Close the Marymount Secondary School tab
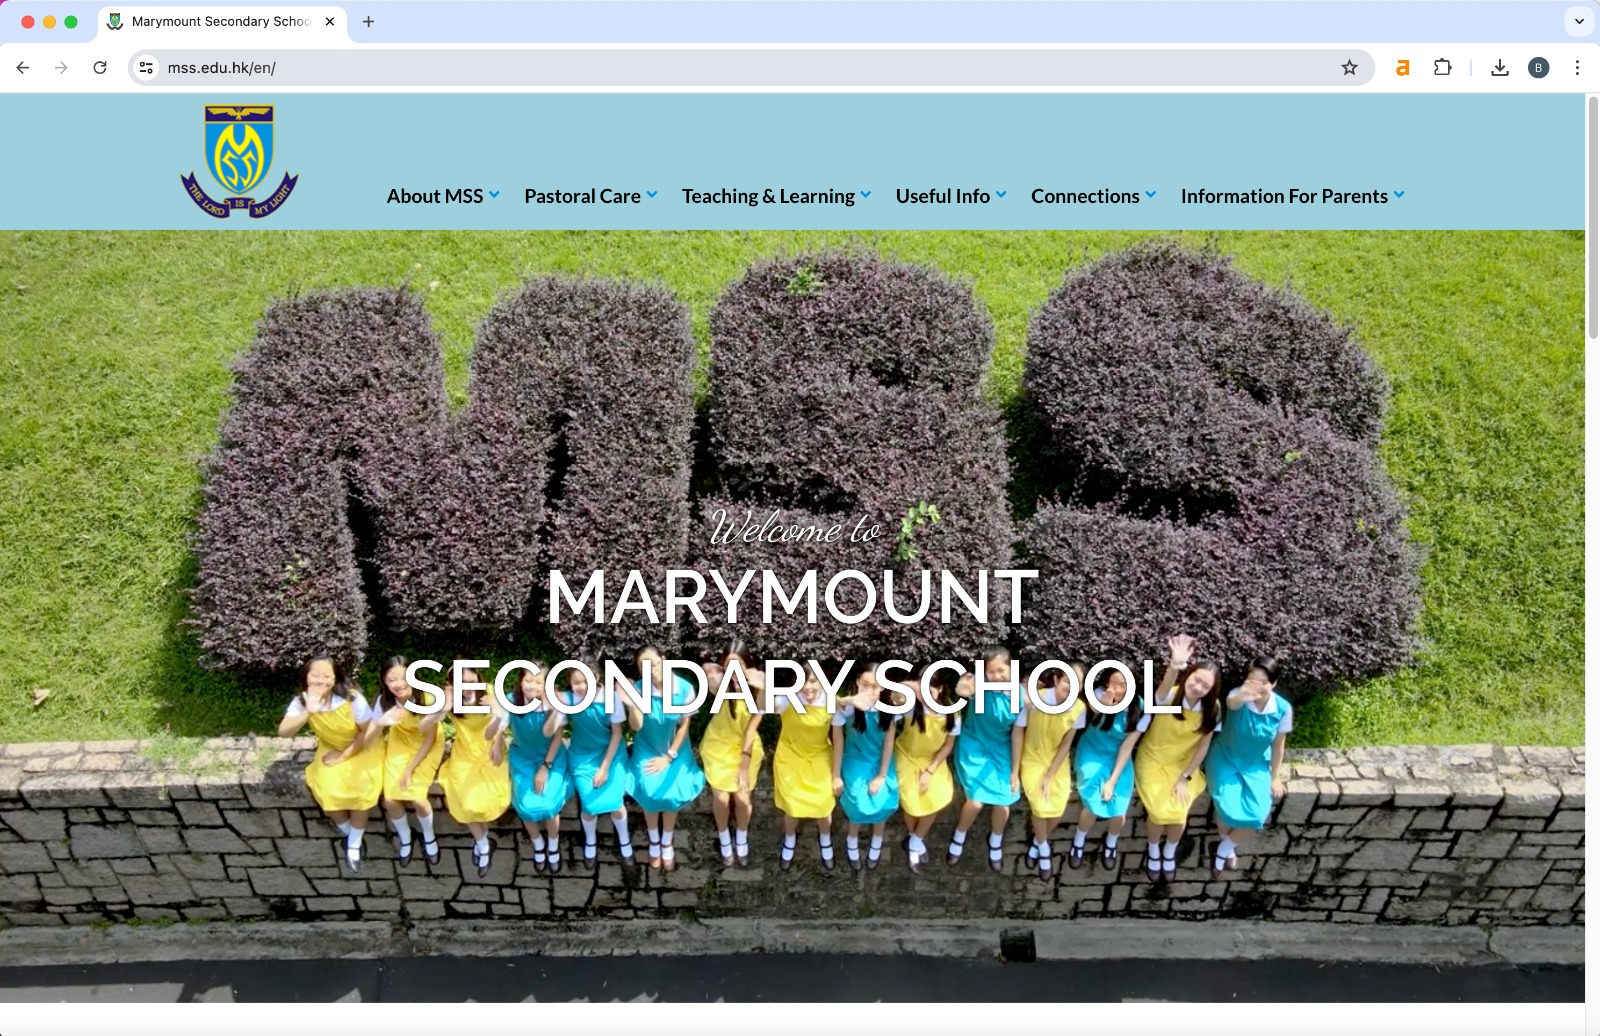The width and height of the screenshot is (1600, 1036). tap(330, 21)
